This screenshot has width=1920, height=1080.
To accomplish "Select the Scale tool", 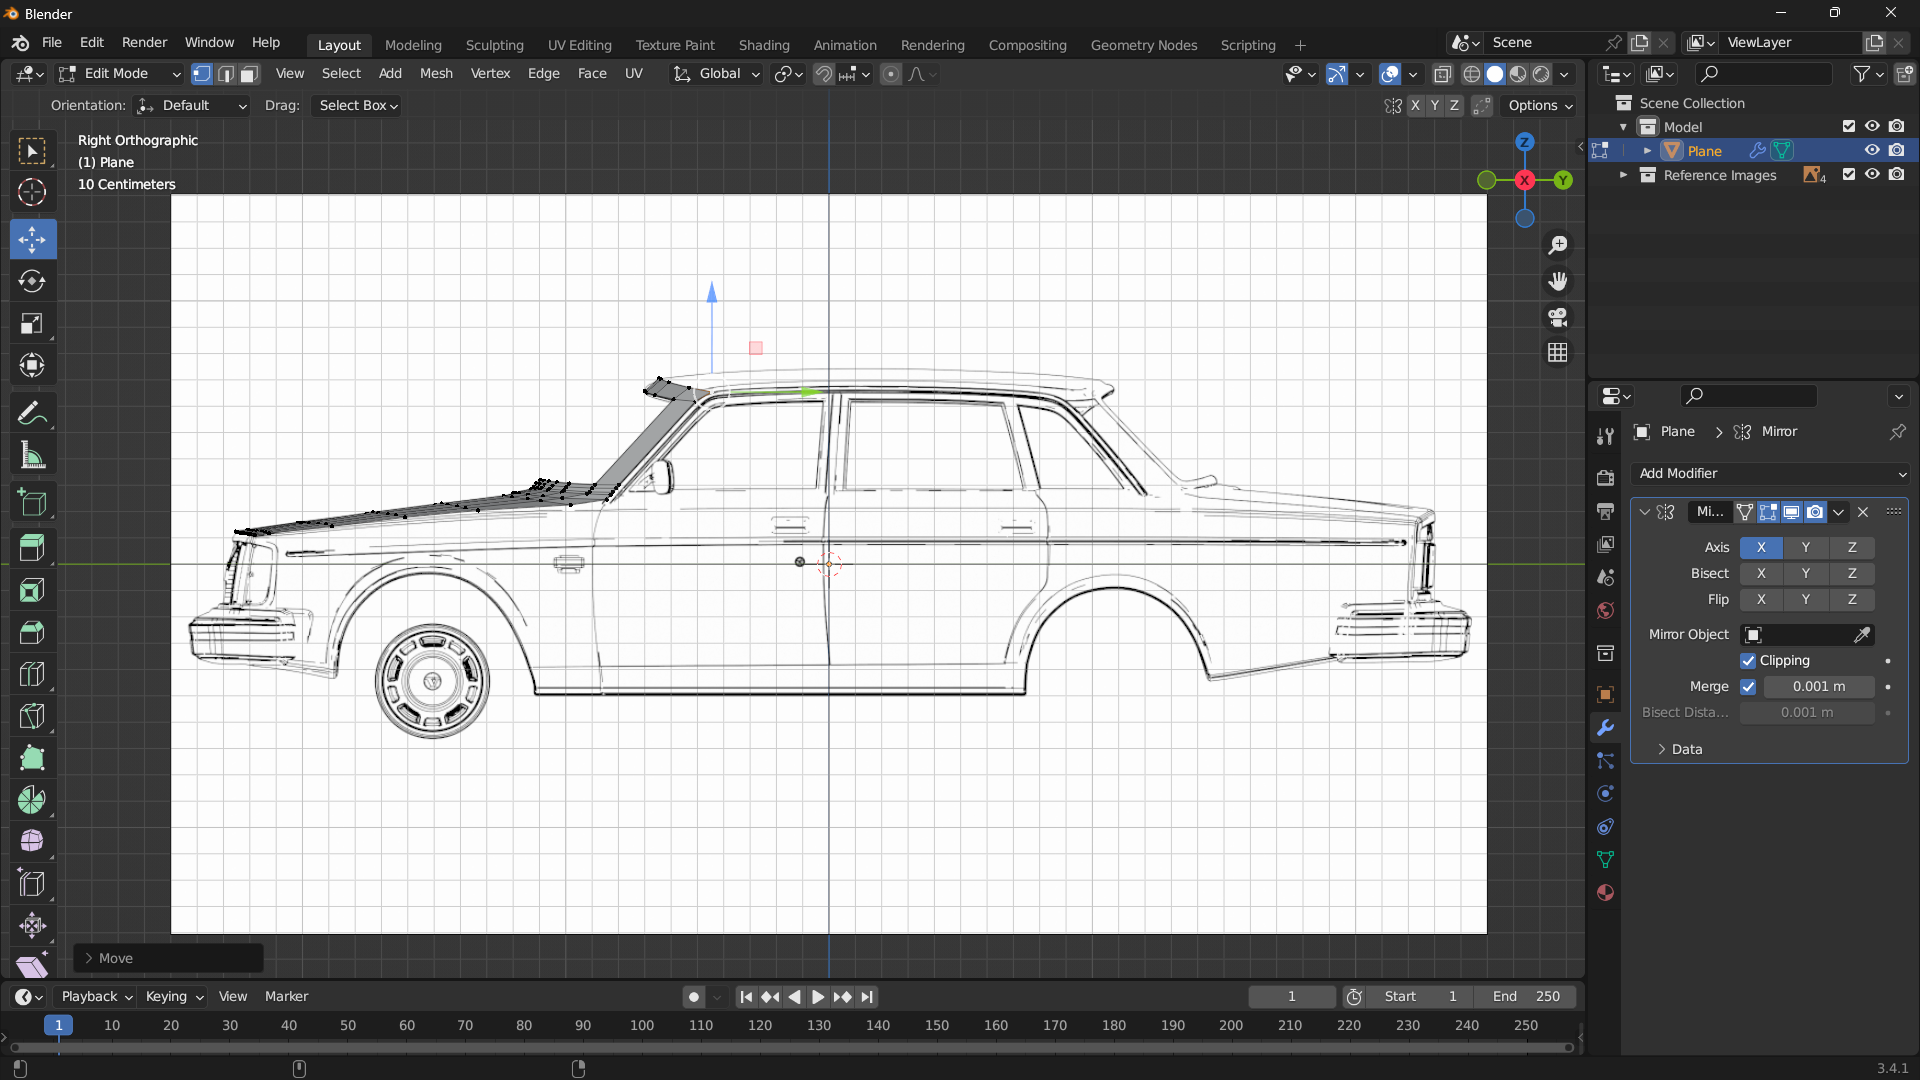I will (32, 323).
